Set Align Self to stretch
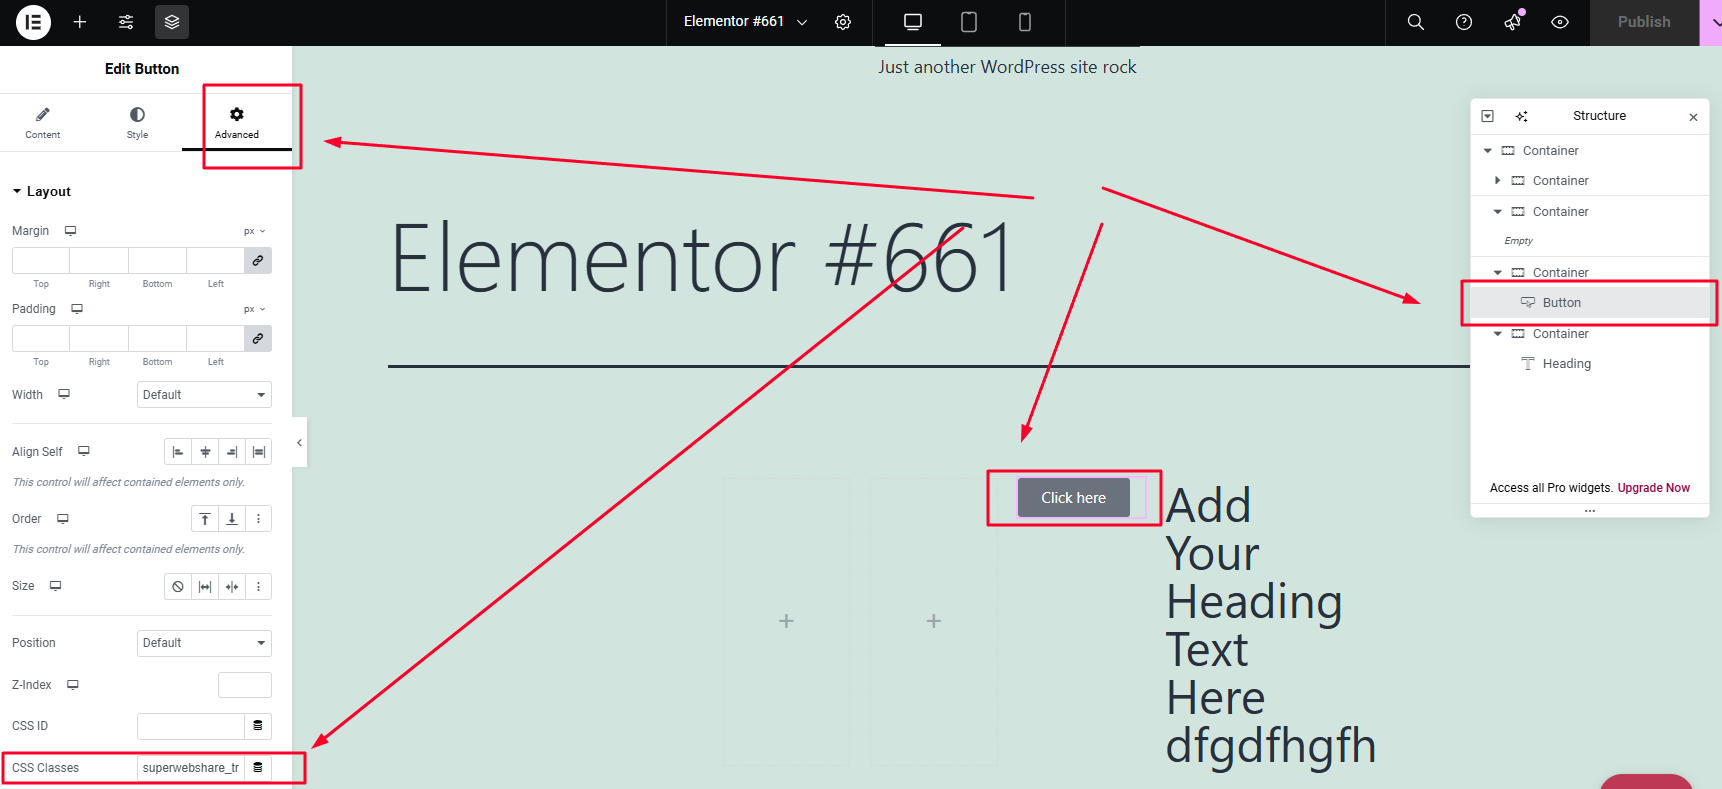 [259, 452]
